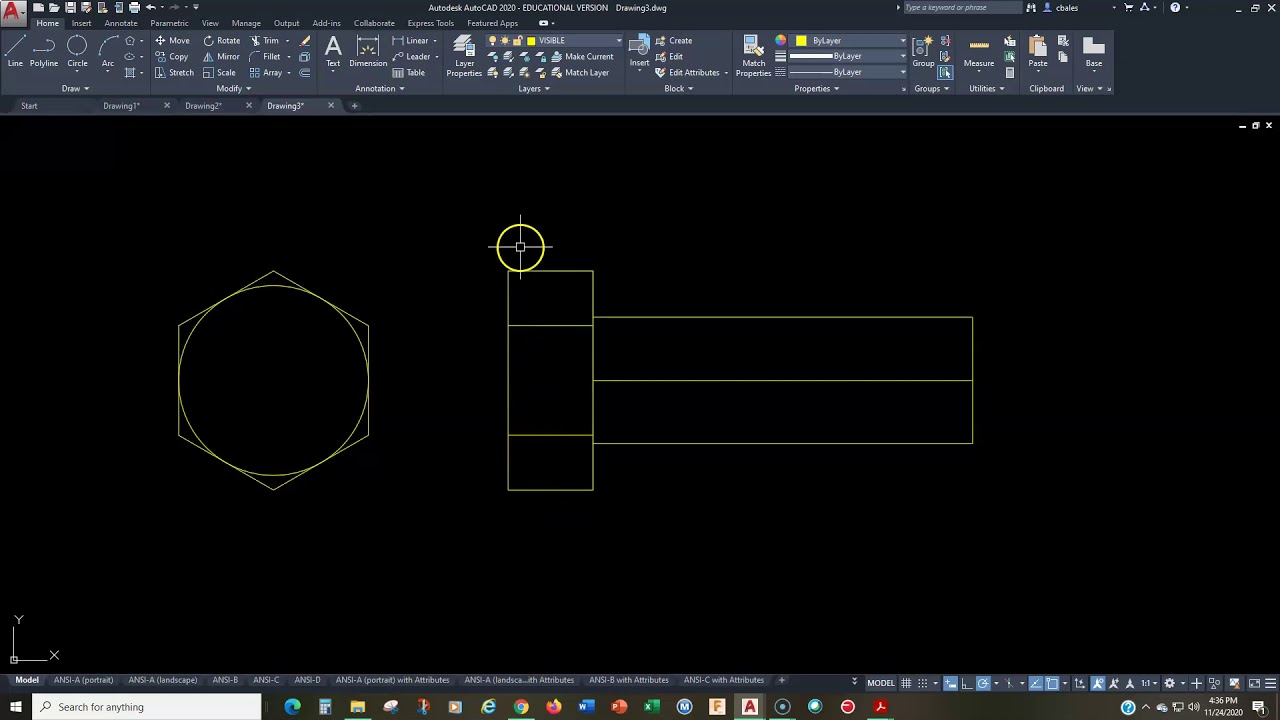Toggle object snap tracking in status bar
This screenshot has width=1280, height=720.
(1036, 684)
